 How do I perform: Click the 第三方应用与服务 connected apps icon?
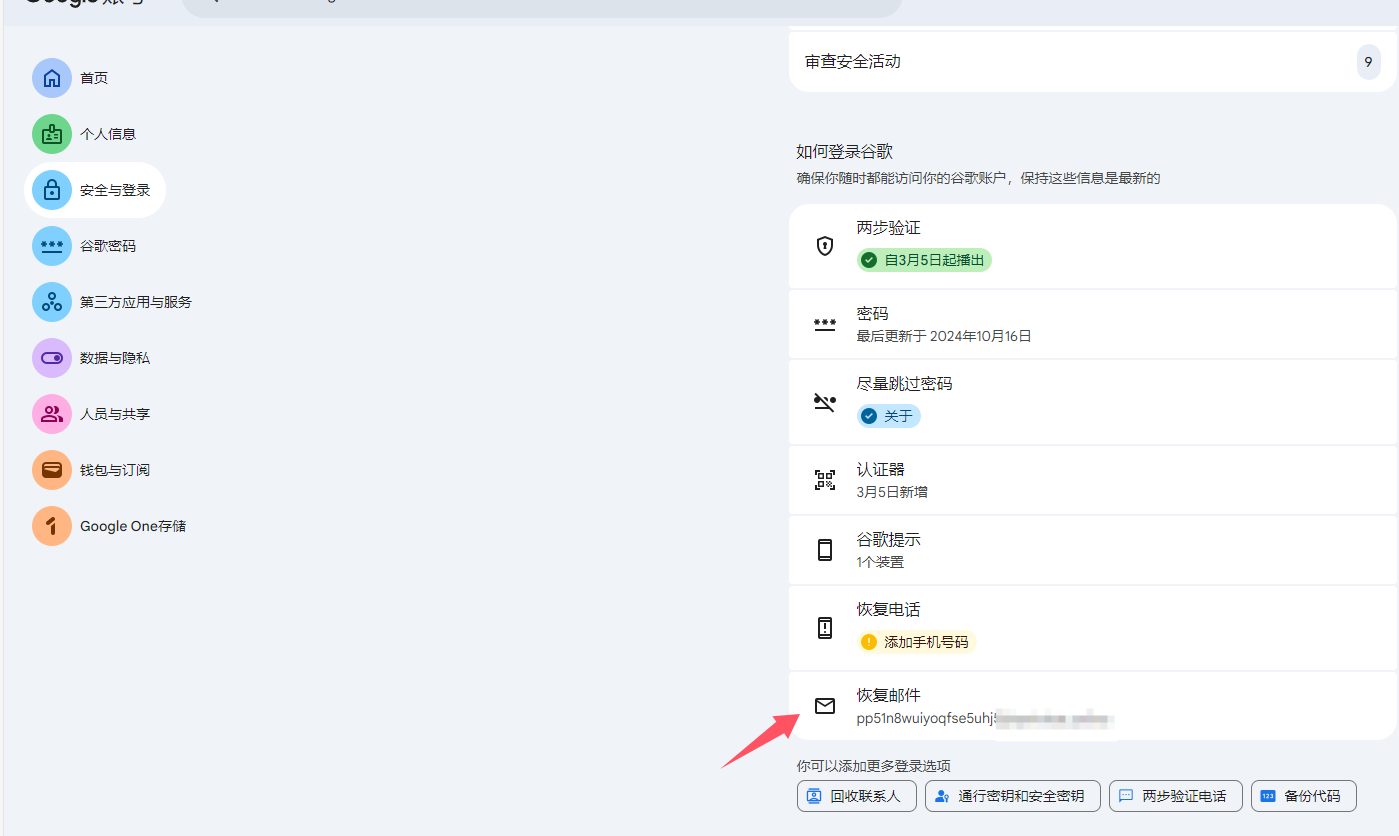52,302
